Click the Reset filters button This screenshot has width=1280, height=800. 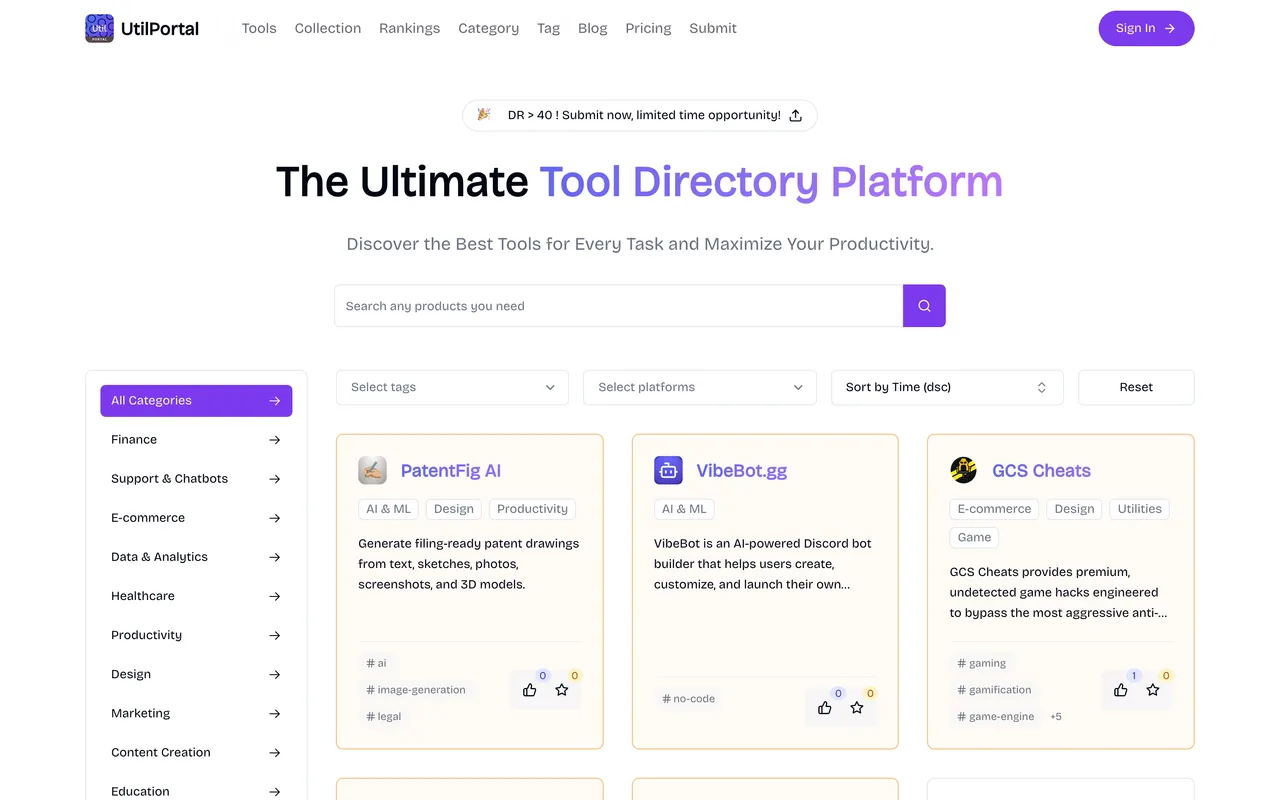1136,387
